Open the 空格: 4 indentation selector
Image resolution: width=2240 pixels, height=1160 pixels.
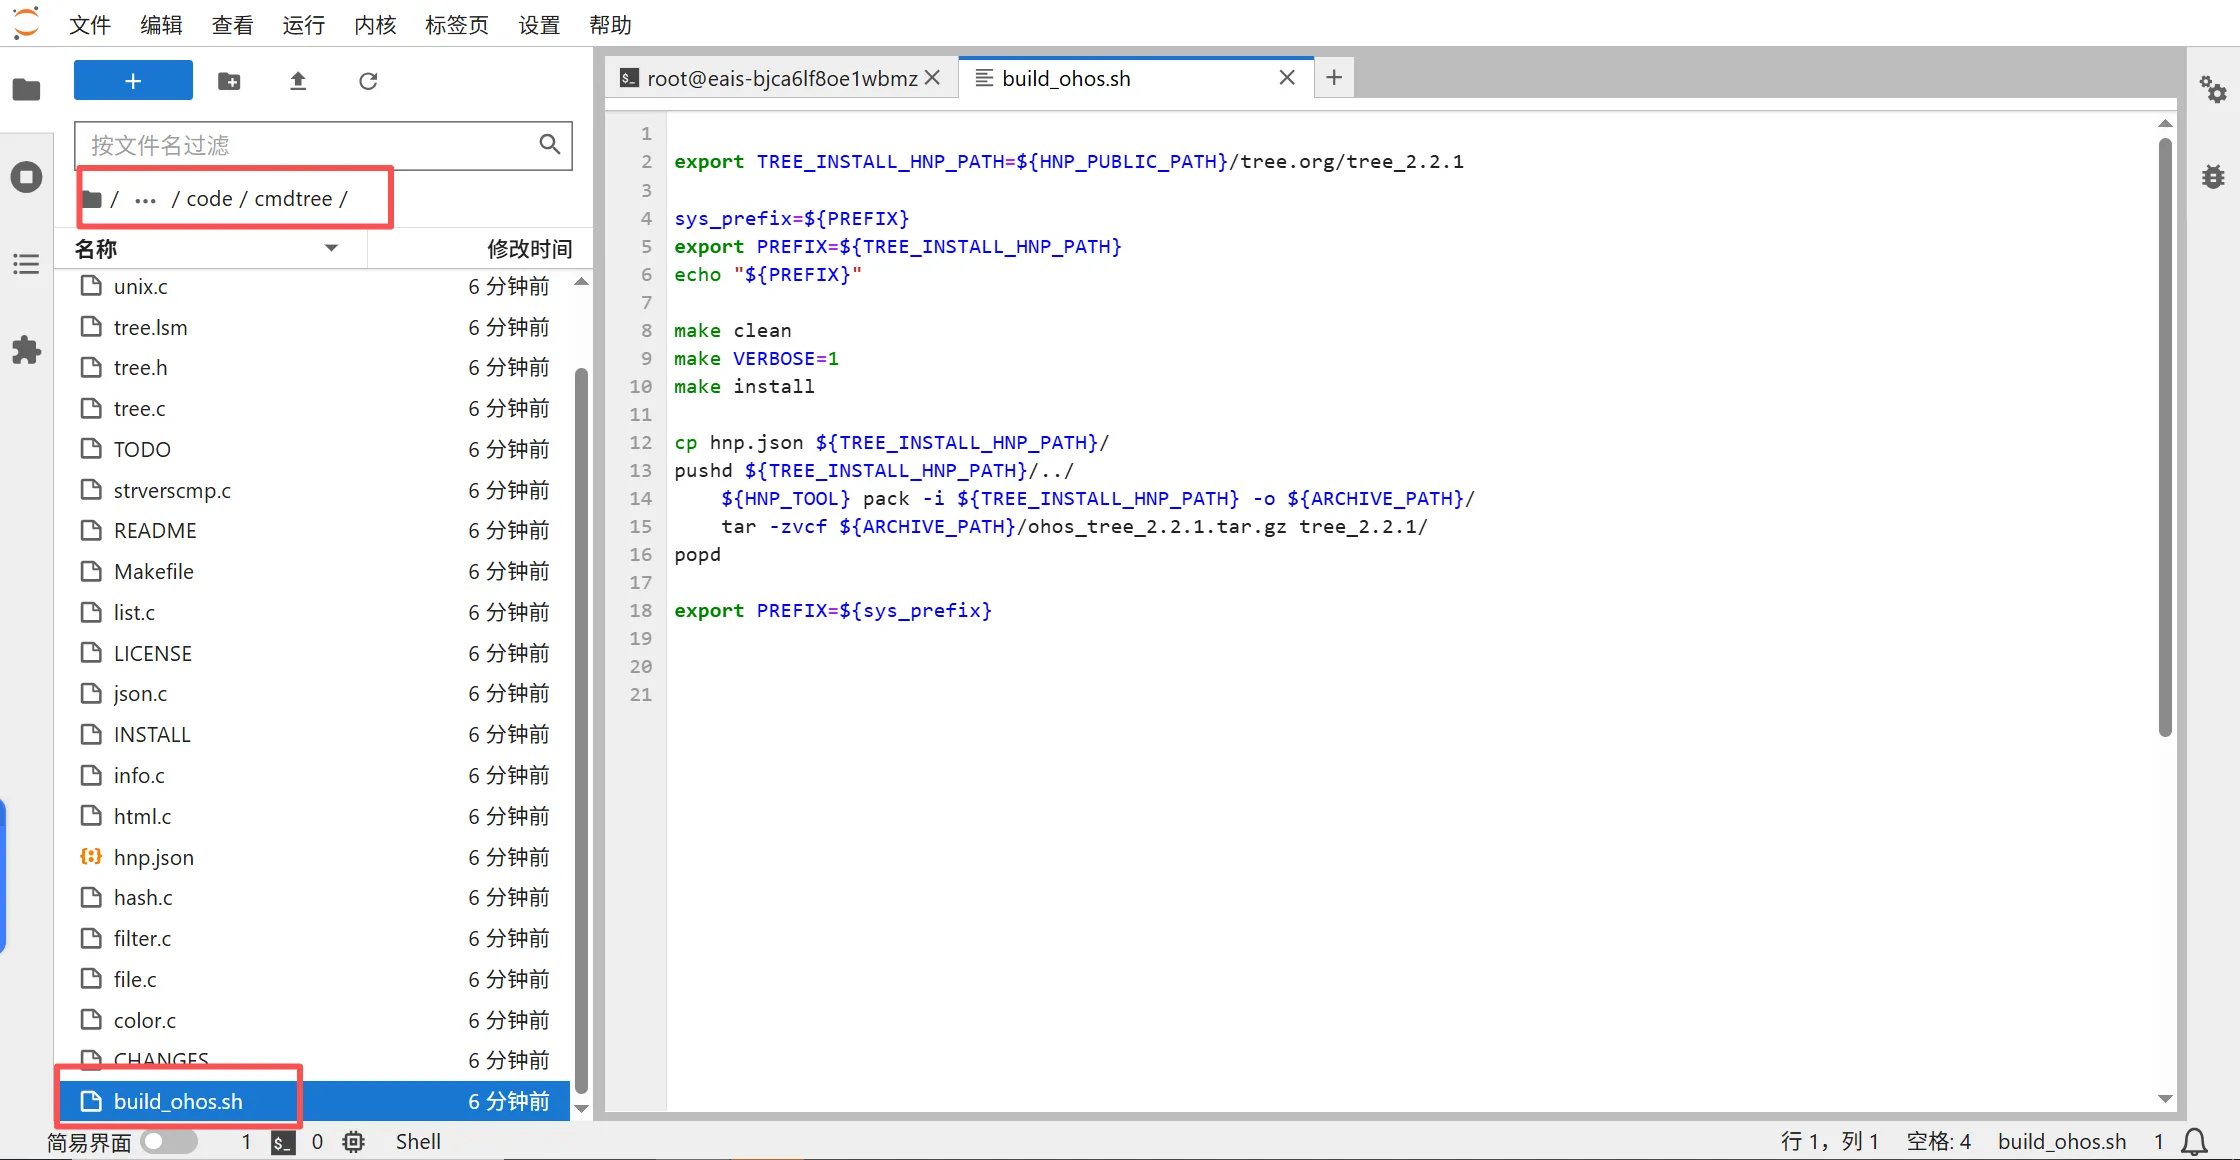1938,1141
